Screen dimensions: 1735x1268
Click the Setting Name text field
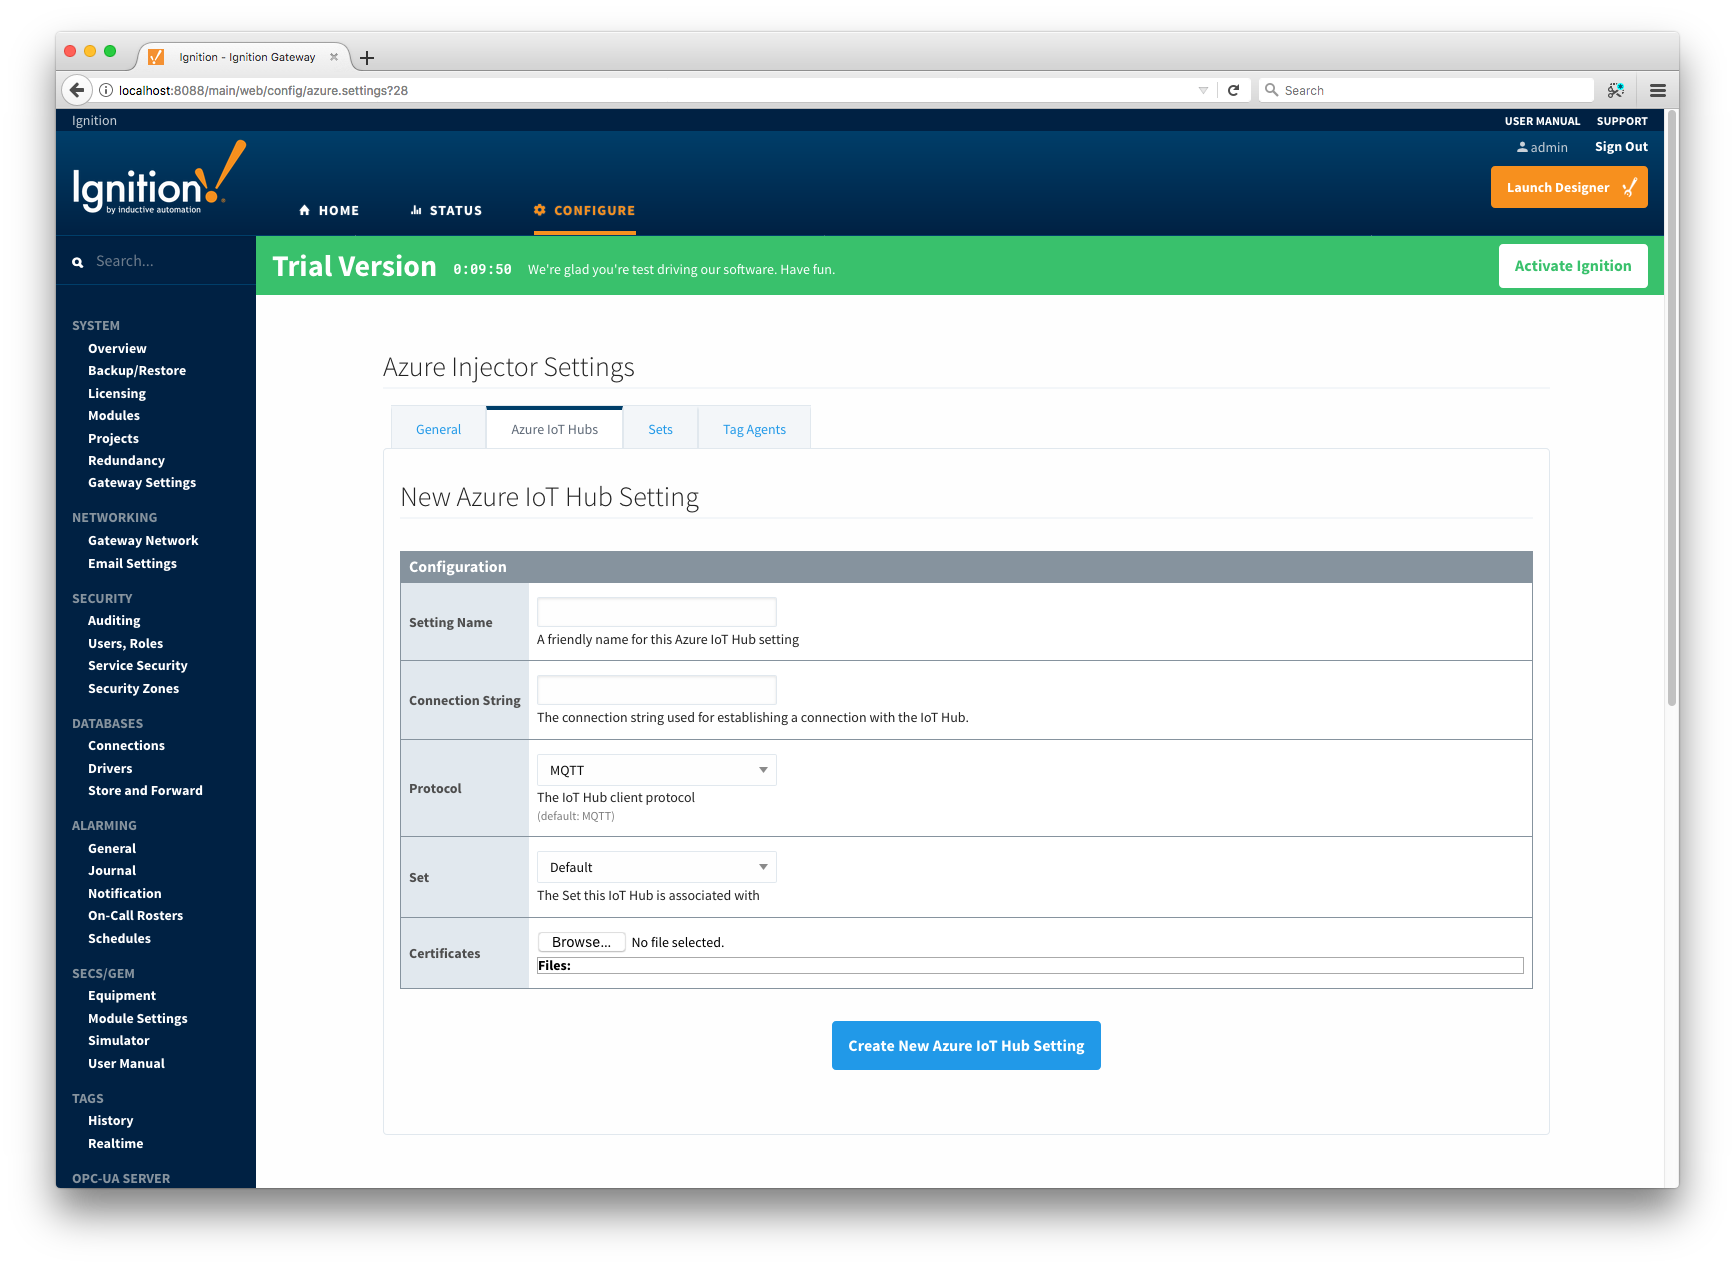(x=656, y=612)
